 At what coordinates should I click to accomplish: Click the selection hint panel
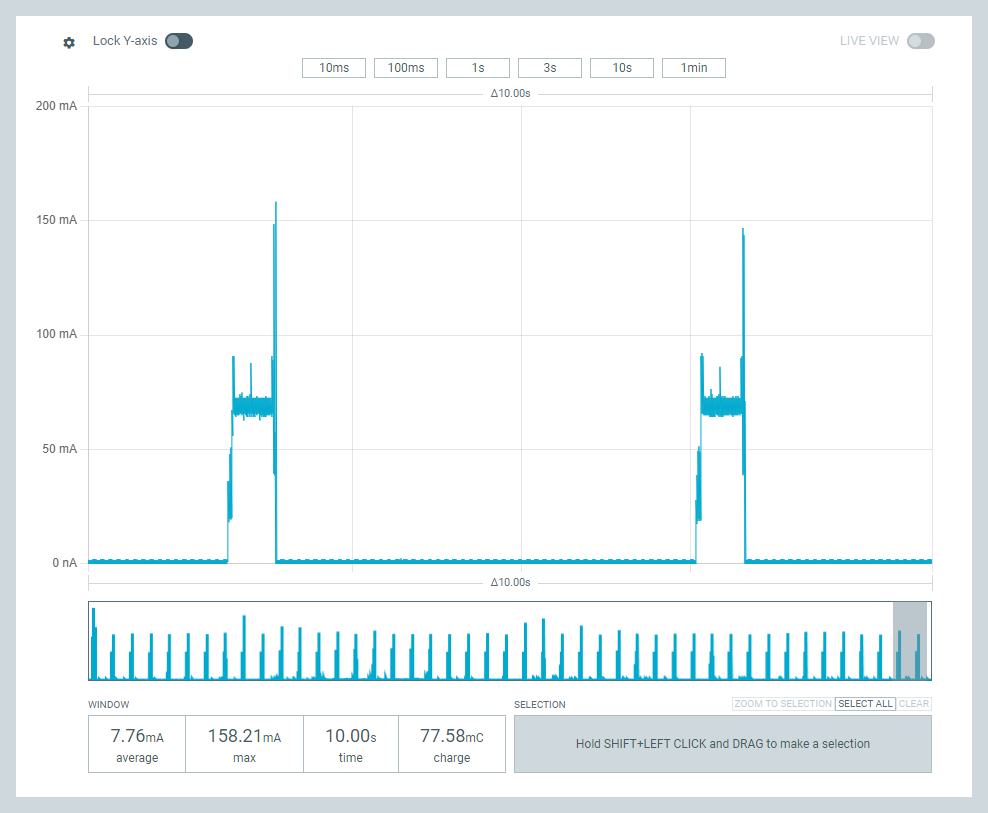[x=722, y=744]
